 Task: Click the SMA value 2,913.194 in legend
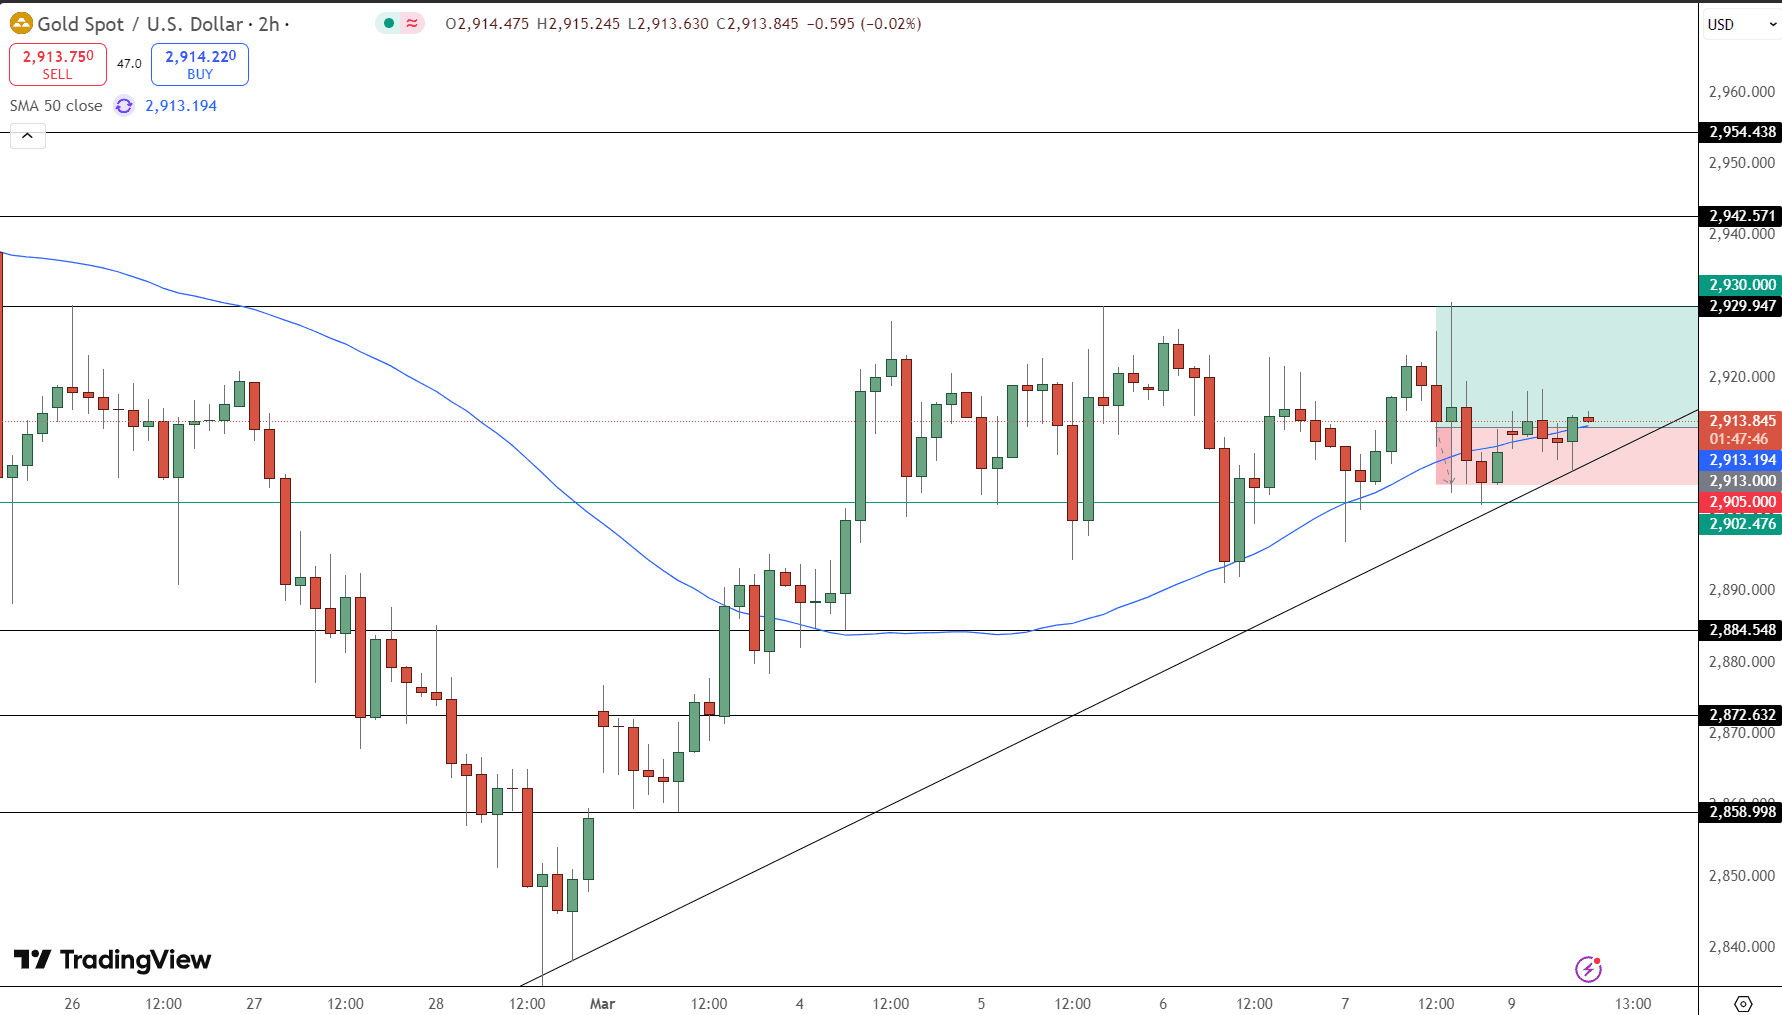tap(181, 106)
